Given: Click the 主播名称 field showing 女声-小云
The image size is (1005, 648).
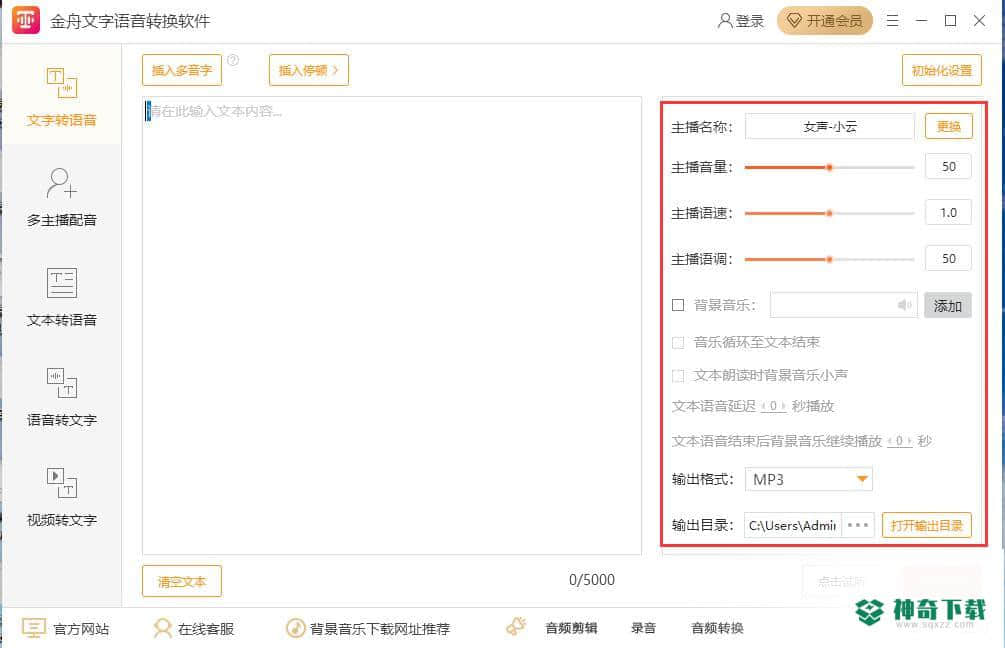Looking at the screenshot, I should pyautogui.click(x=830, y=126).
